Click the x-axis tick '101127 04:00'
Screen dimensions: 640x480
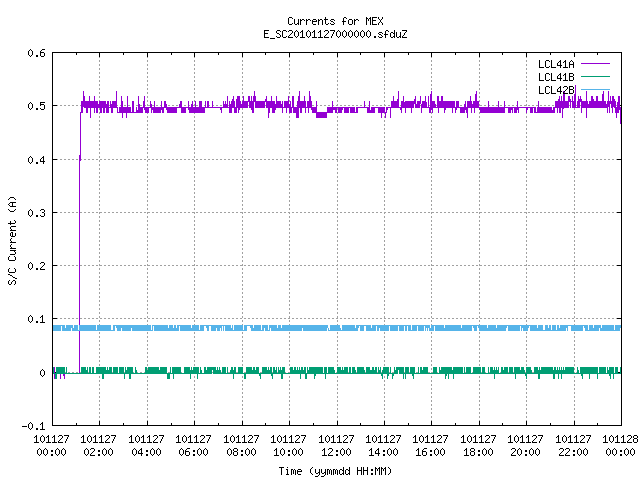click(146, 446)
